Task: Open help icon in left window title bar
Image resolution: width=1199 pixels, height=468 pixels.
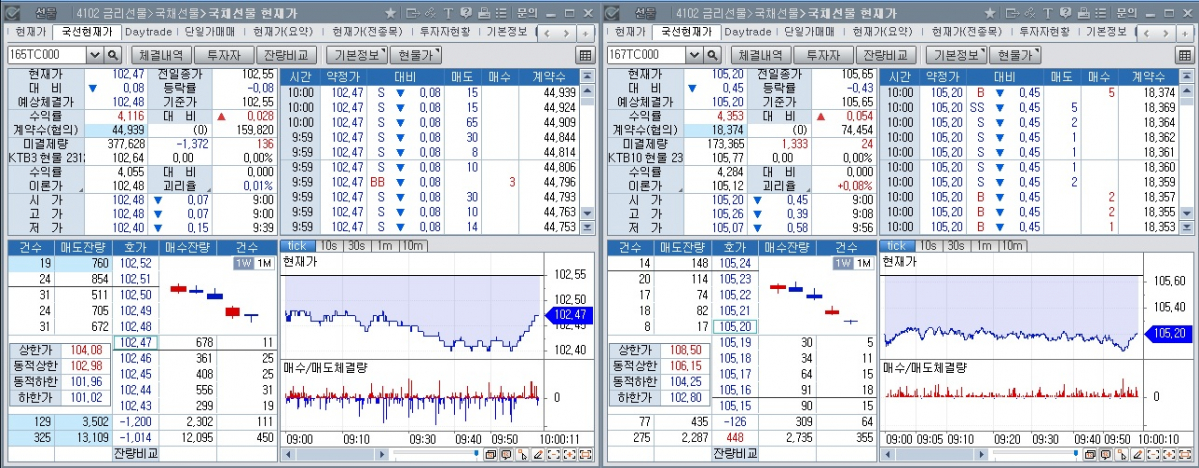Action: tap(466, 13)
